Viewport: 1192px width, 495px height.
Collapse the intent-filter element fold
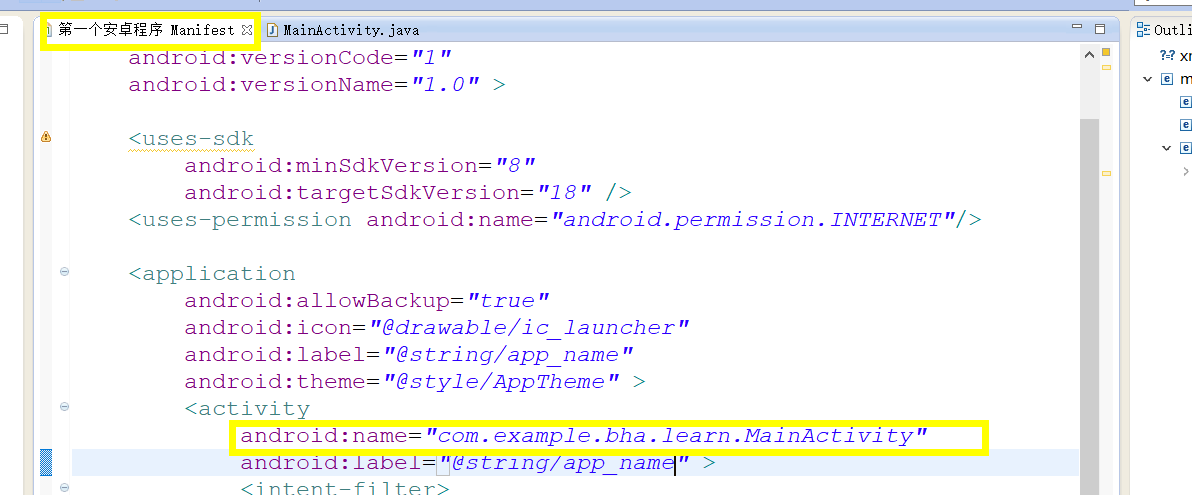coord(64,488)
